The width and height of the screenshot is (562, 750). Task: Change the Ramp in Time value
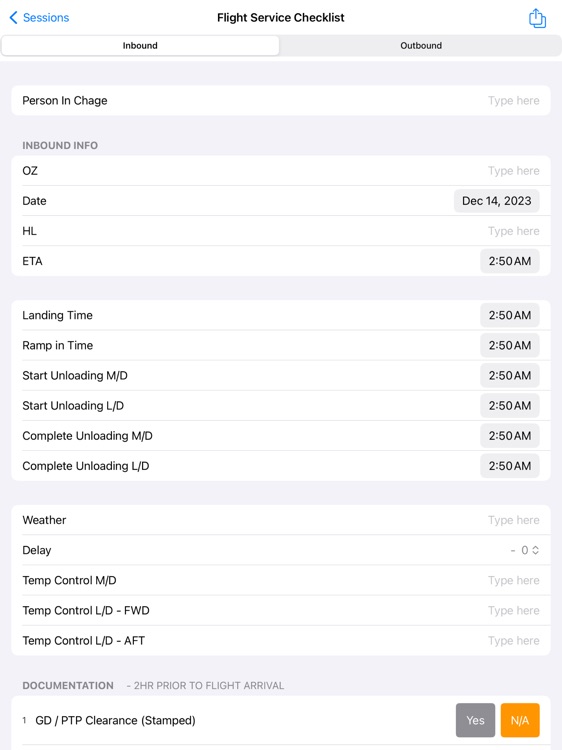click(509, 345)
